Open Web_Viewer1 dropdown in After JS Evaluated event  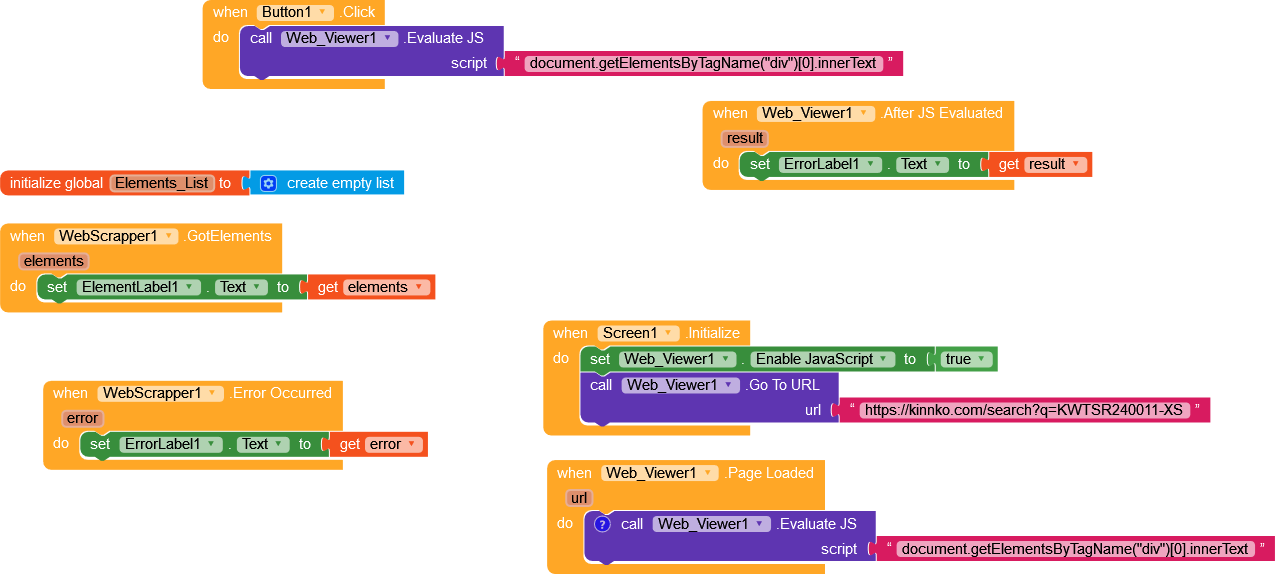(x=817, y=113)
